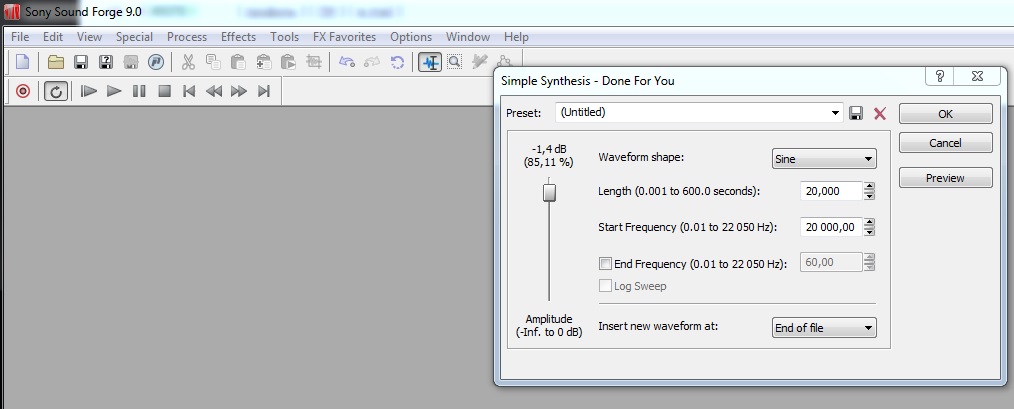This screenshot has height=409, width=1014.
Task: Click the Repeat circular arrow icon
Action: click(398, 62)
